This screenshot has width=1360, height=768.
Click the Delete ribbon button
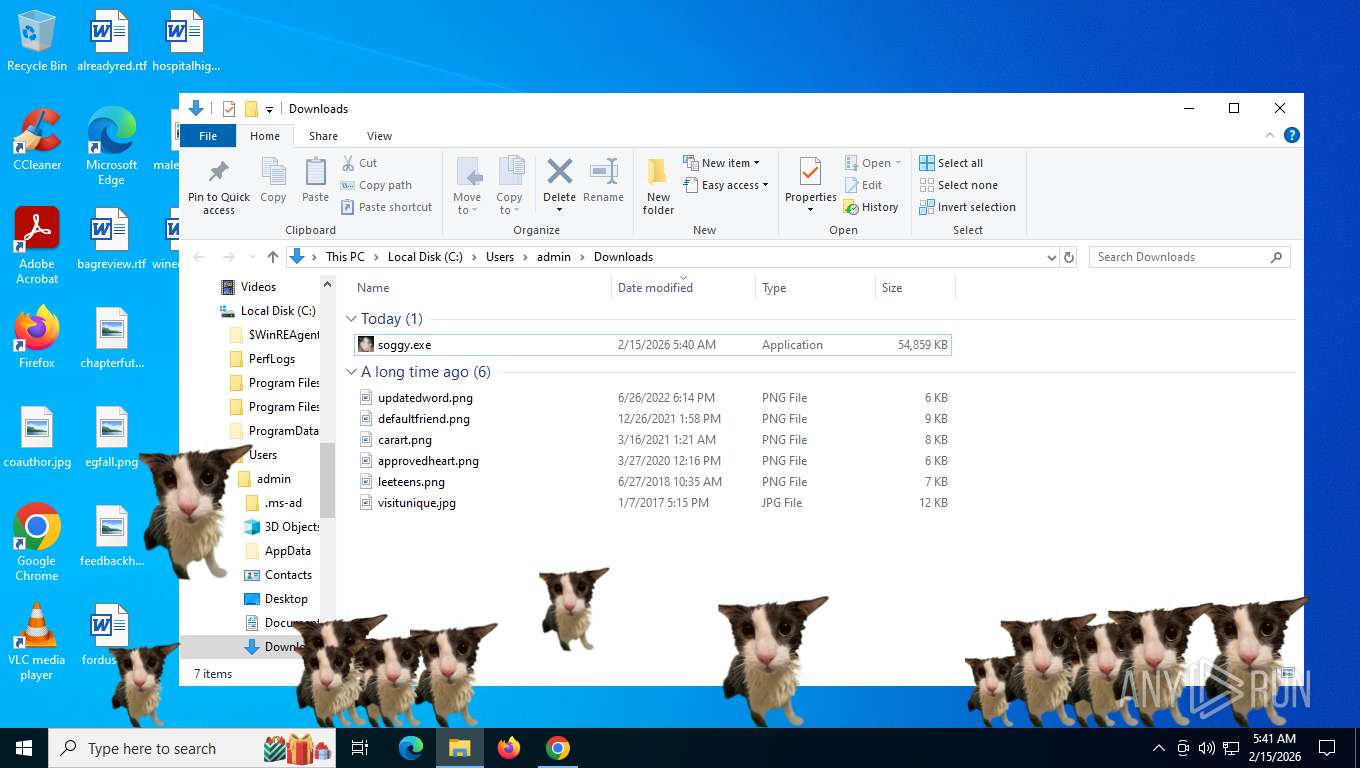pos(559,186)
